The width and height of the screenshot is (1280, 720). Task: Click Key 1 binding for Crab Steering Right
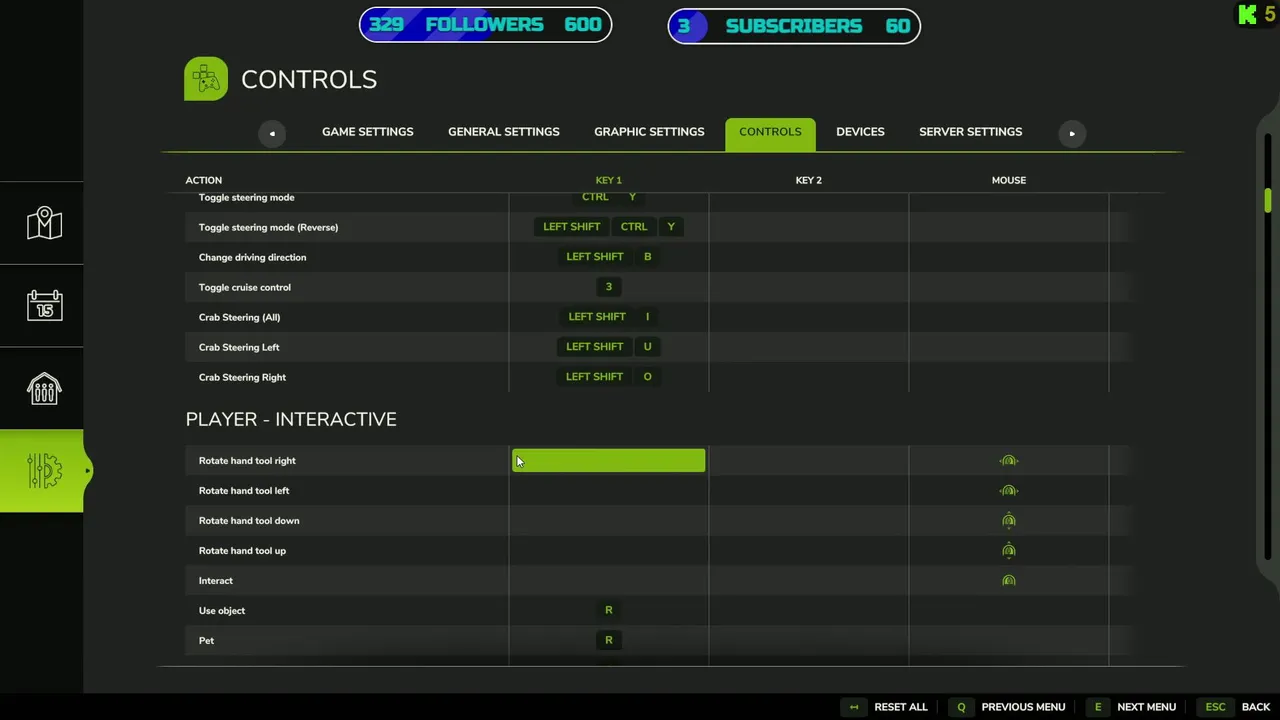tap(609, 377)
